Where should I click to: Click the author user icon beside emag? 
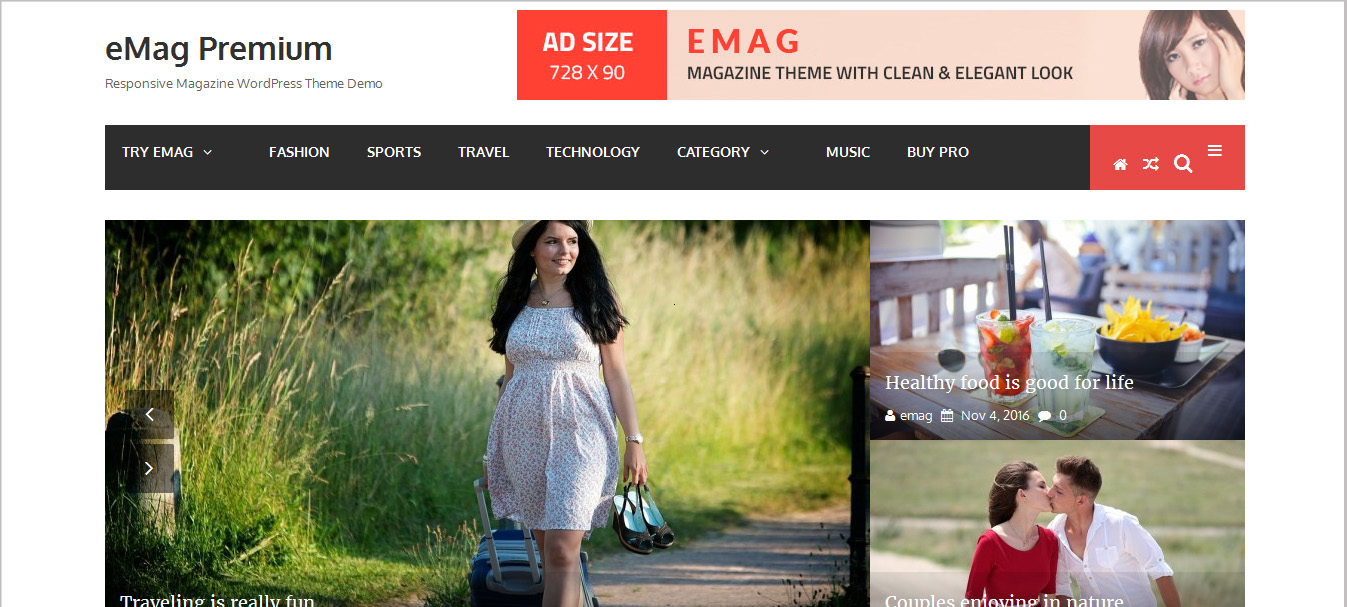coord(890,415)
